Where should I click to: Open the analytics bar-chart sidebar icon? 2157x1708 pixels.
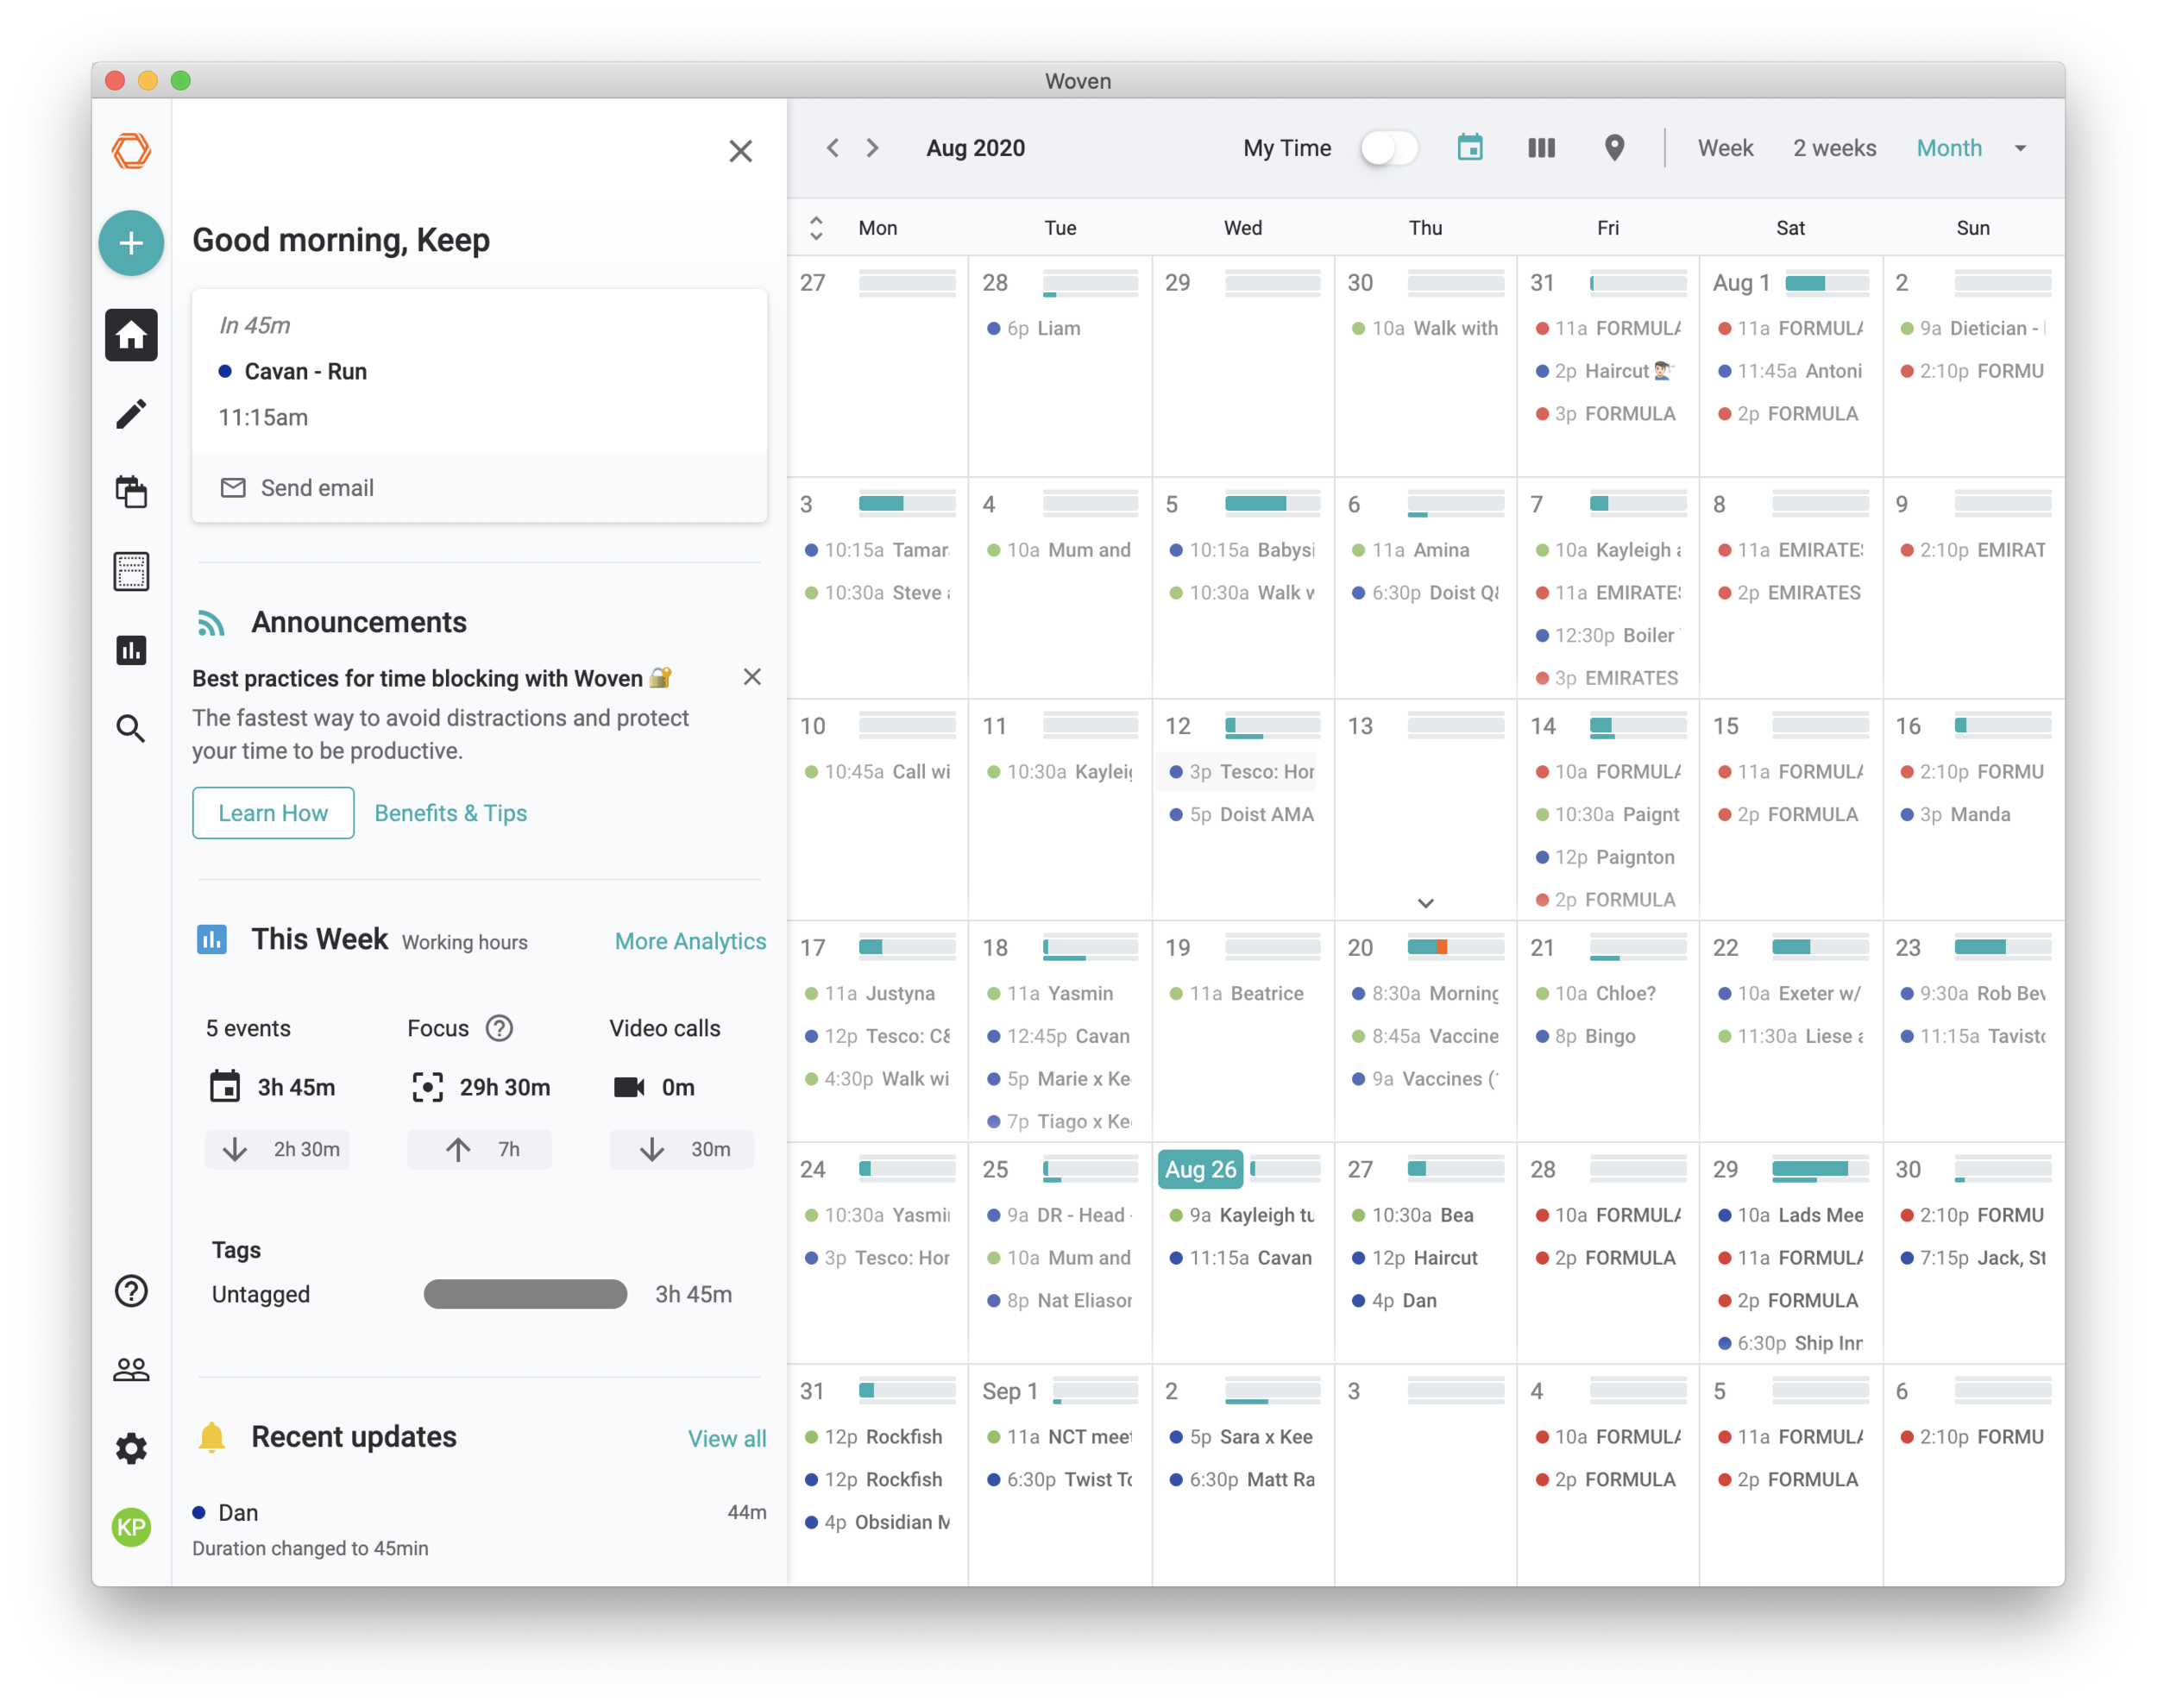(x=131, y=650)
